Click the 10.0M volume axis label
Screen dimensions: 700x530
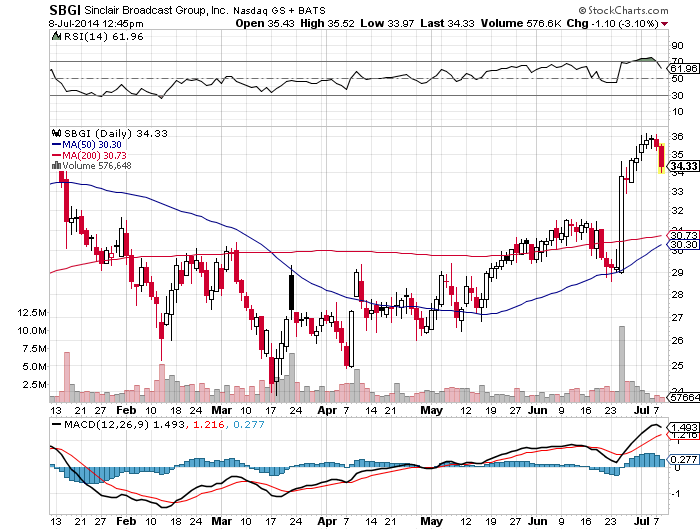[32, 331]
